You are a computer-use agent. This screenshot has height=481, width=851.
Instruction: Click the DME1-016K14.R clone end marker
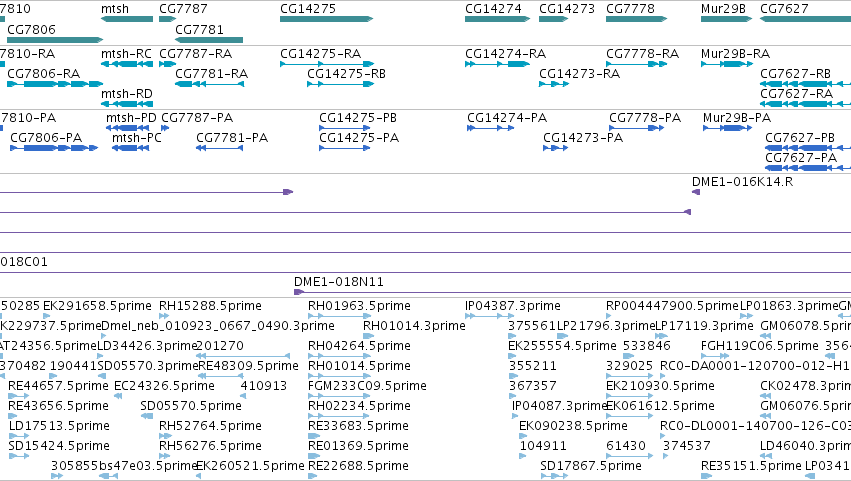(696, 192)
